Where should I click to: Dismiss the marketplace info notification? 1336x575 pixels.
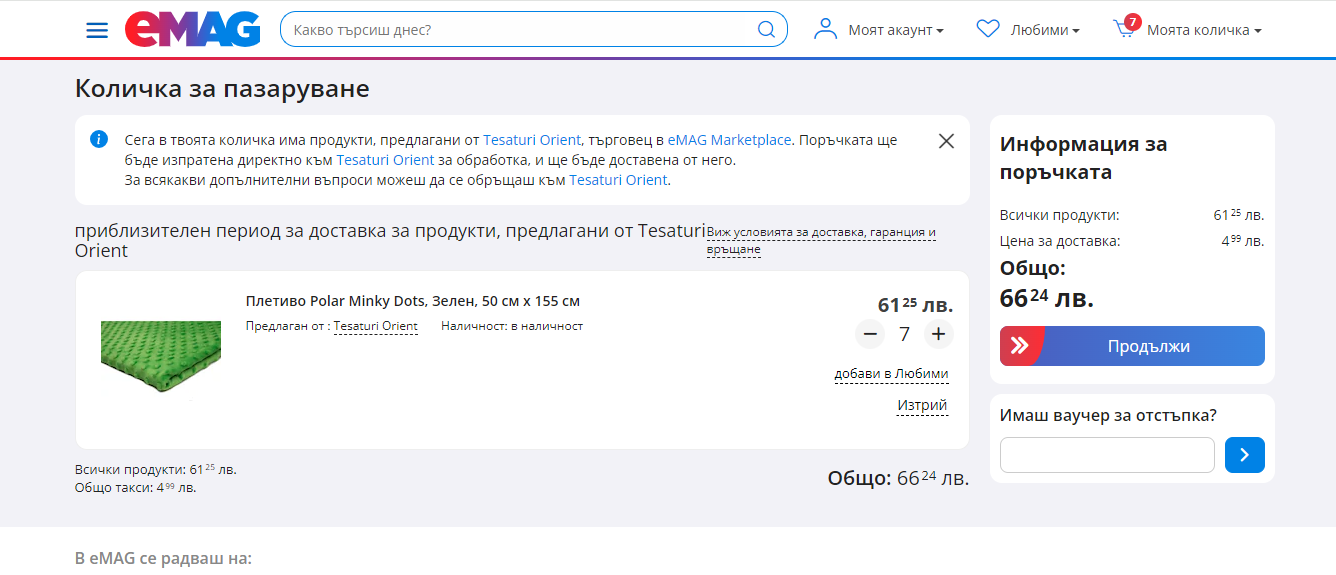click(x=946, y=141)
